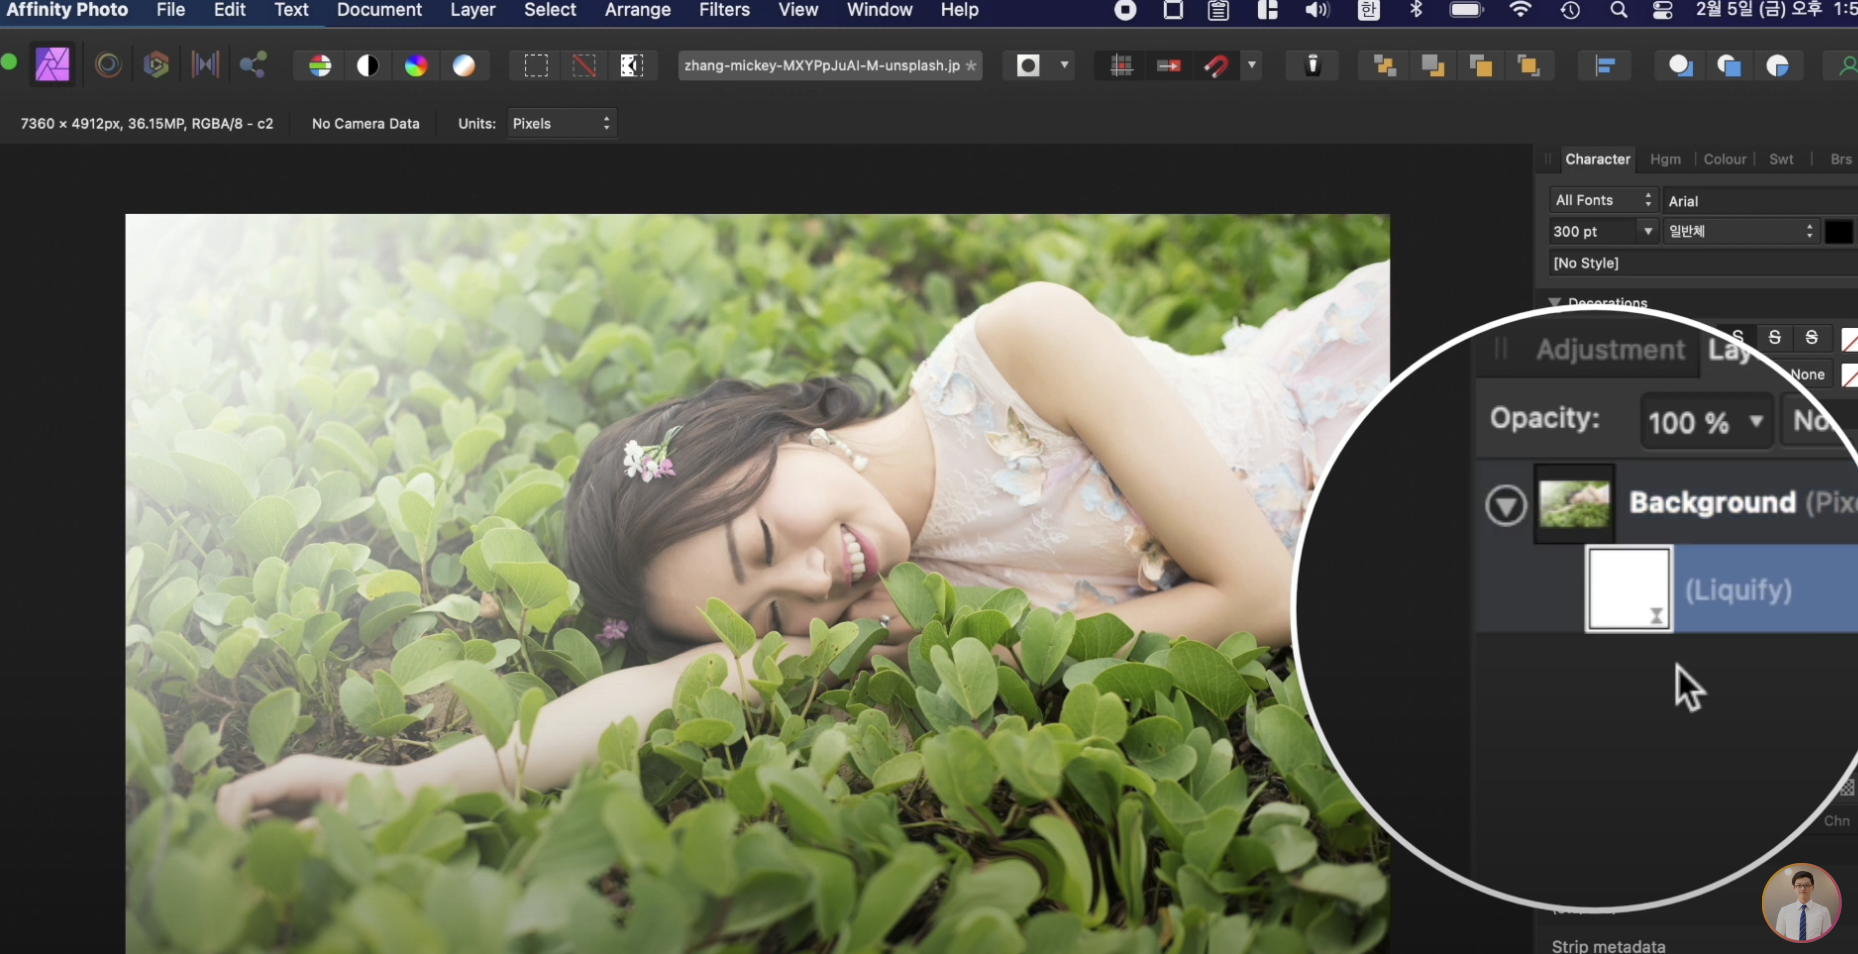Screen dimensions: 1858x954
Task: Click the woman photo on canvas
Action: [757, 583]
